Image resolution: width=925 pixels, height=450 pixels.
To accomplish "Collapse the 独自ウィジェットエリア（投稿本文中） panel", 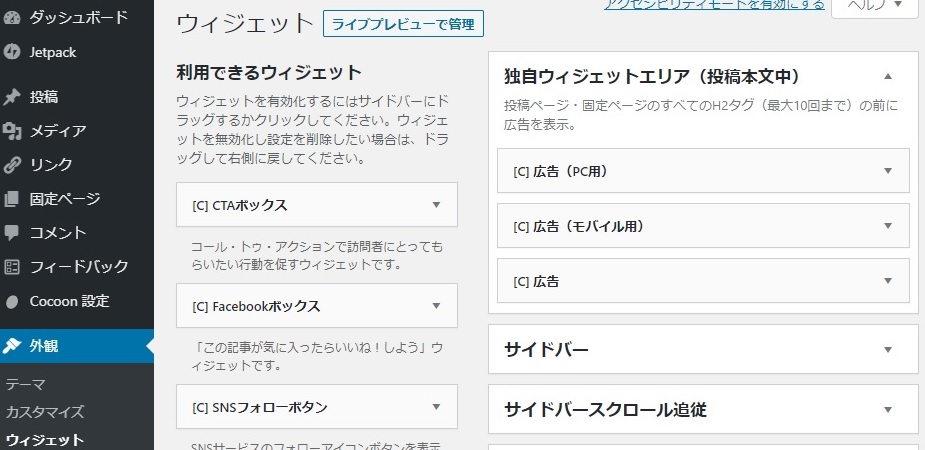I will click(887, 77).
